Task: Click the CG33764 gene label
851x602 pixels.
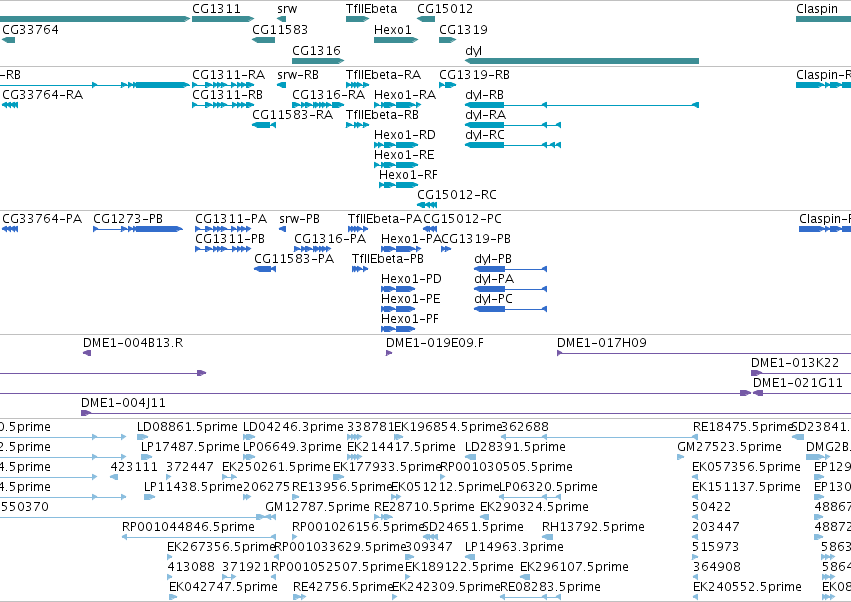Action: click(x=30, y=29)
